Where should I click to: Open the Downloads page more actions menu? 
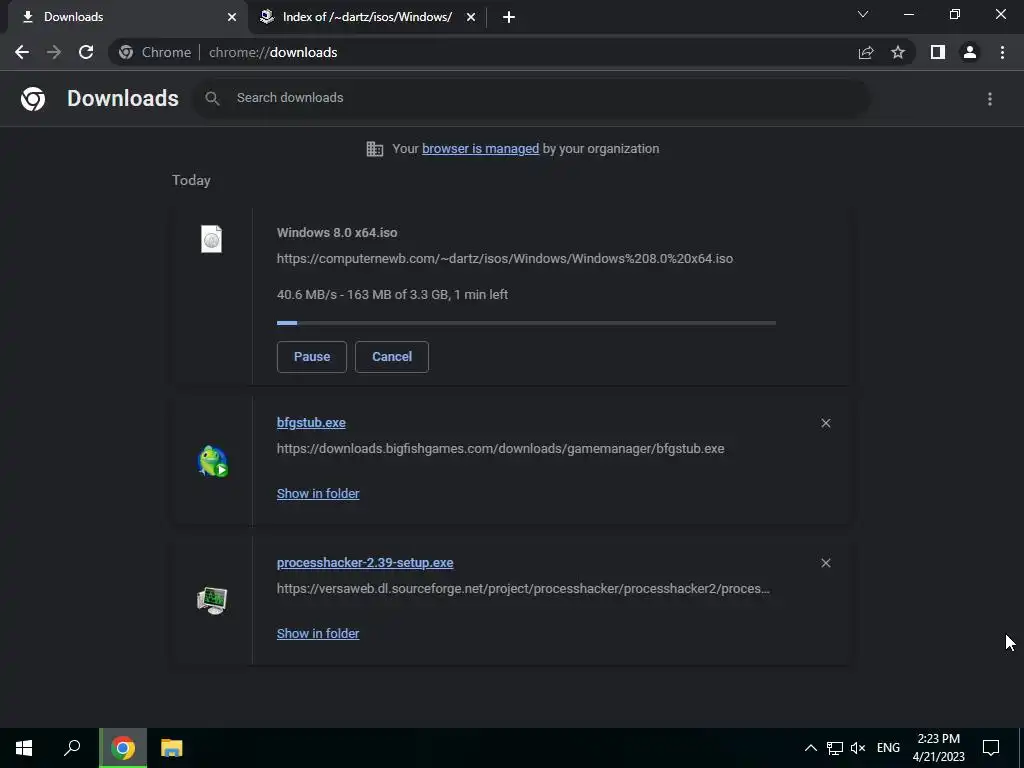point(990,99)
